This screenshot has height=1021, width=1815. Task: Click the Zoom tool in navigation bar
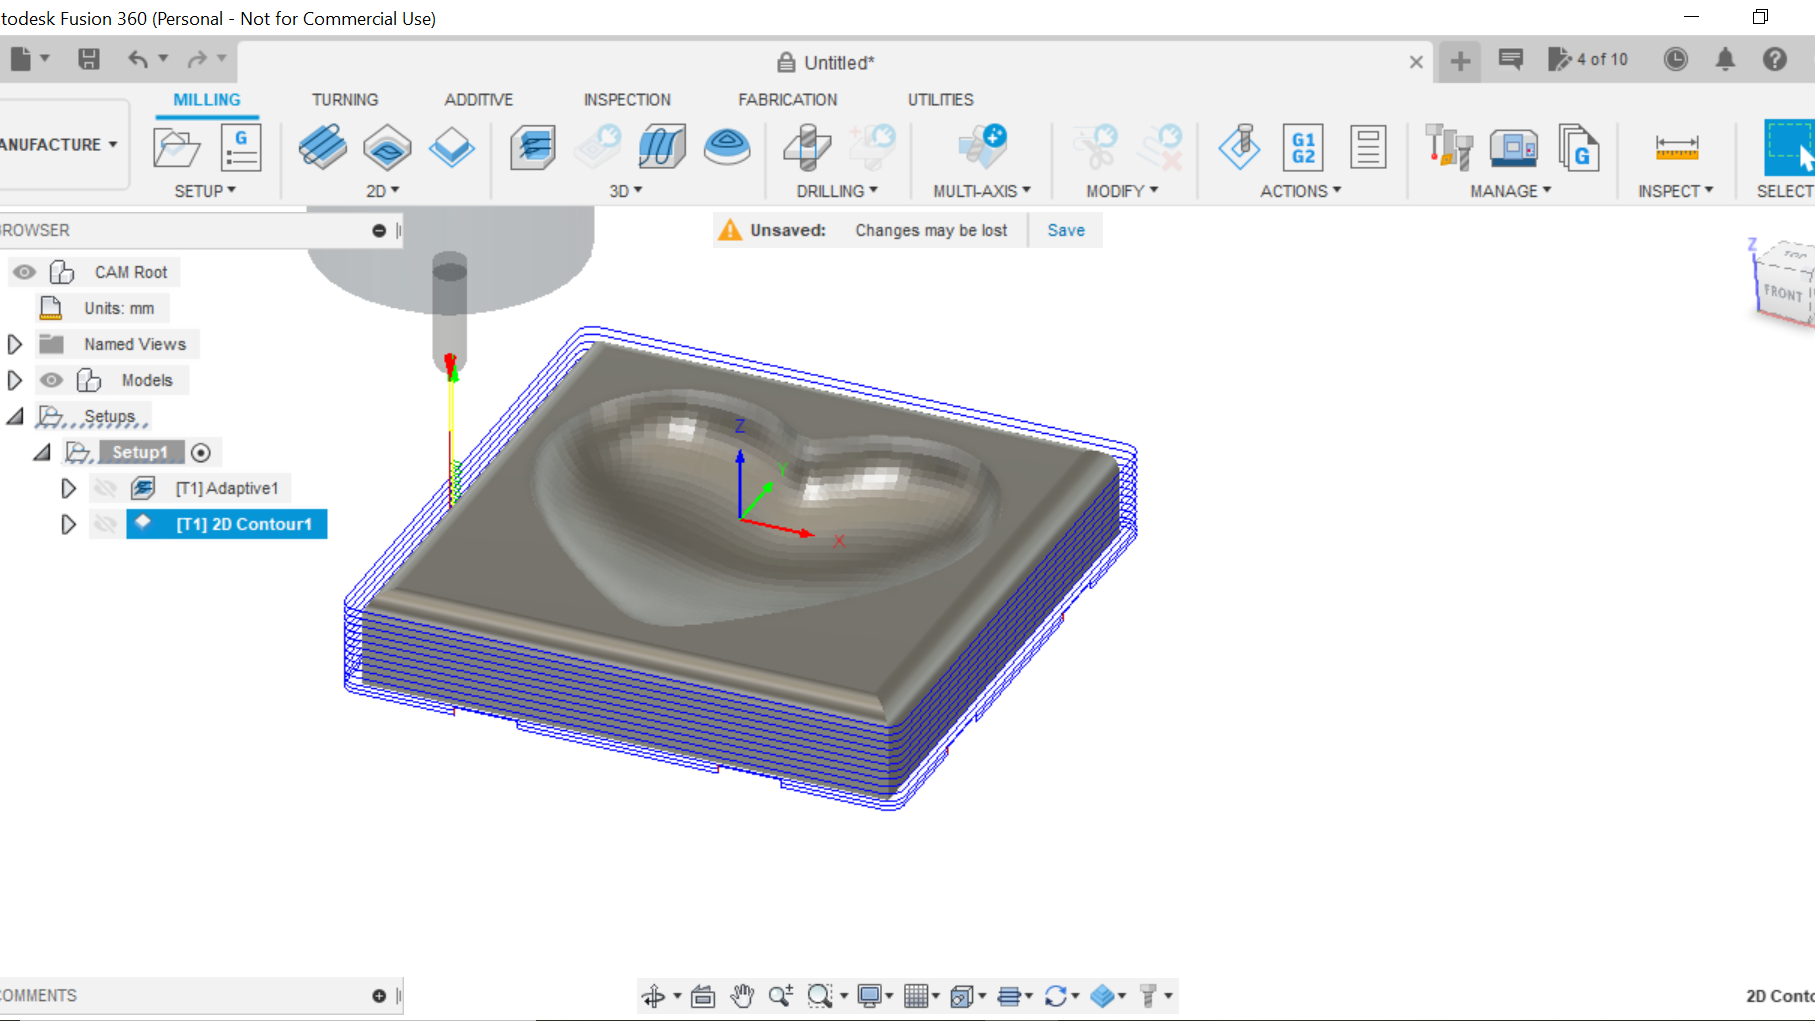pyautogui.click(x=781, y=996)
